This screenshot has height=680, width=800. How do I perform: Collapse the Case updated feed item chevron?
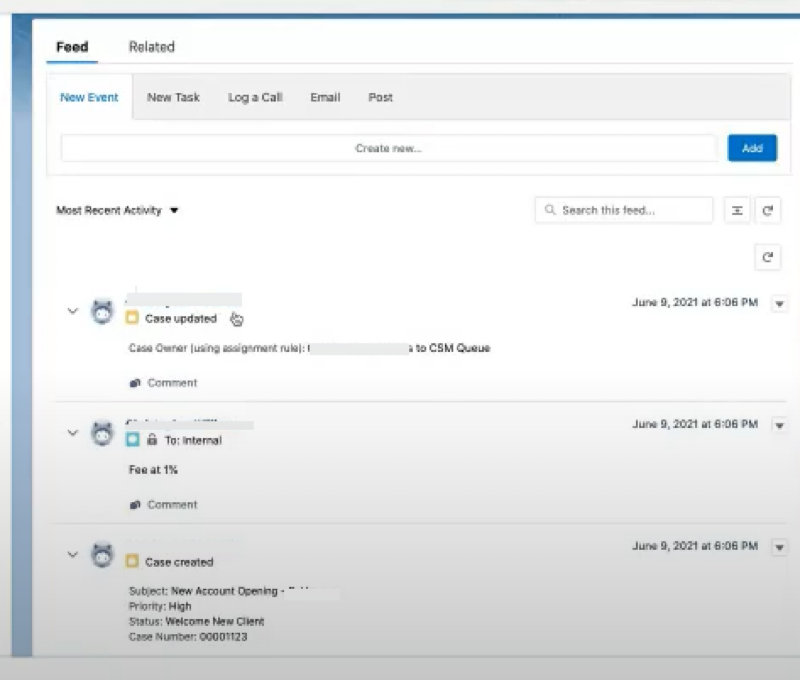72,311
